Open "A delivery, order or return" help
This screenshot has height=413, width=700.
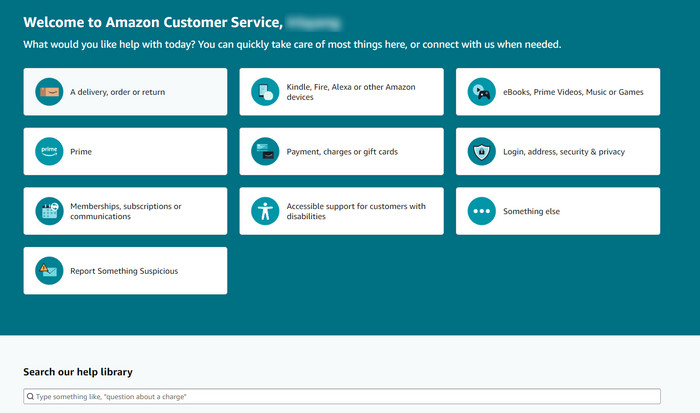click(x=118, y=92)
